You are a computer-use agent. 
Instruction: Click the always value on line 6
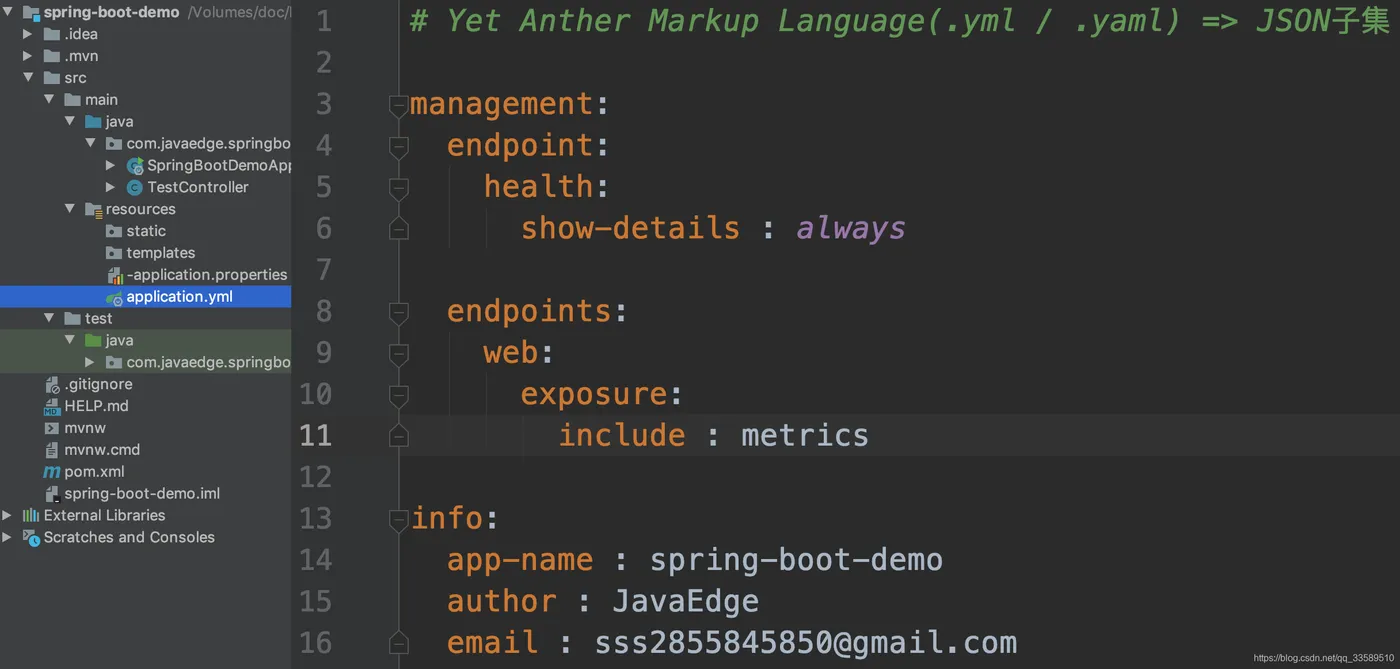coord(851,229)
